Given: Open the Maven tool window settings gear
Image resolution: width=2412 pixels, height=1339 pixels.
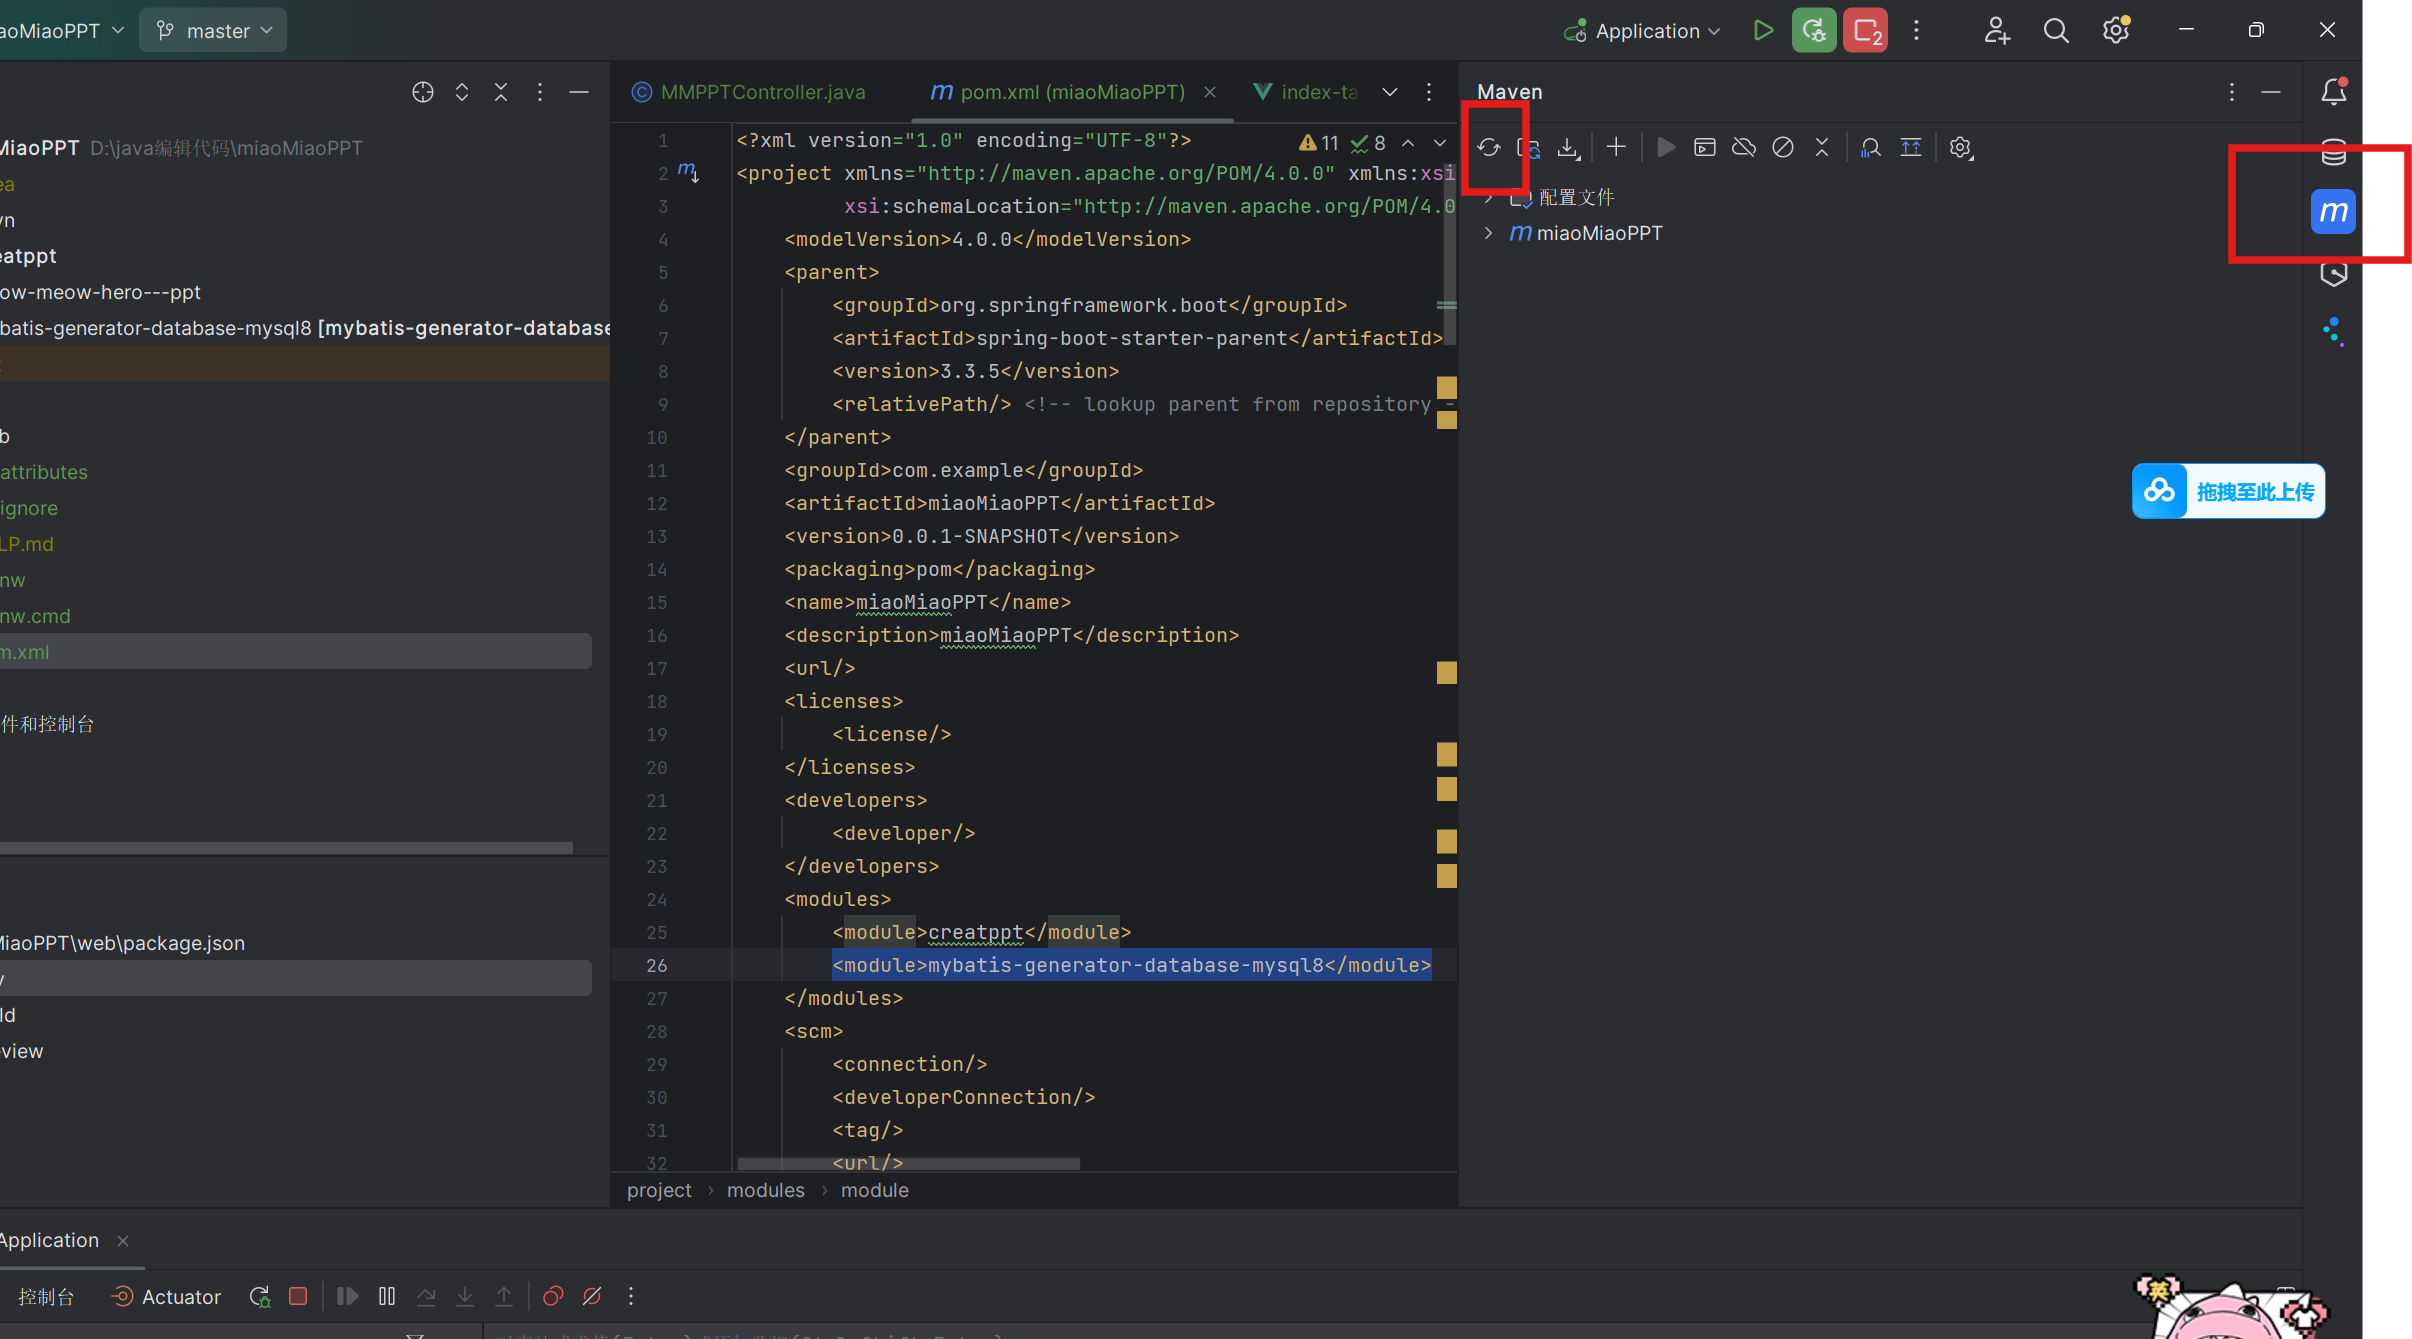Looking at the screenshot, I should coord(1960,147).
